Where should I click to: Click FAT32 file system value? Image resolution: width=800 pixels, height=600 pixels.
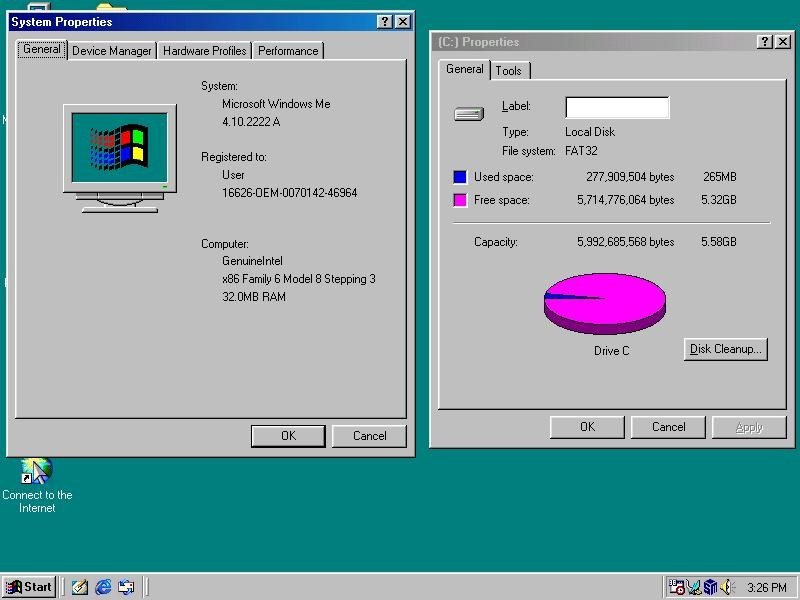click(581, 151)
